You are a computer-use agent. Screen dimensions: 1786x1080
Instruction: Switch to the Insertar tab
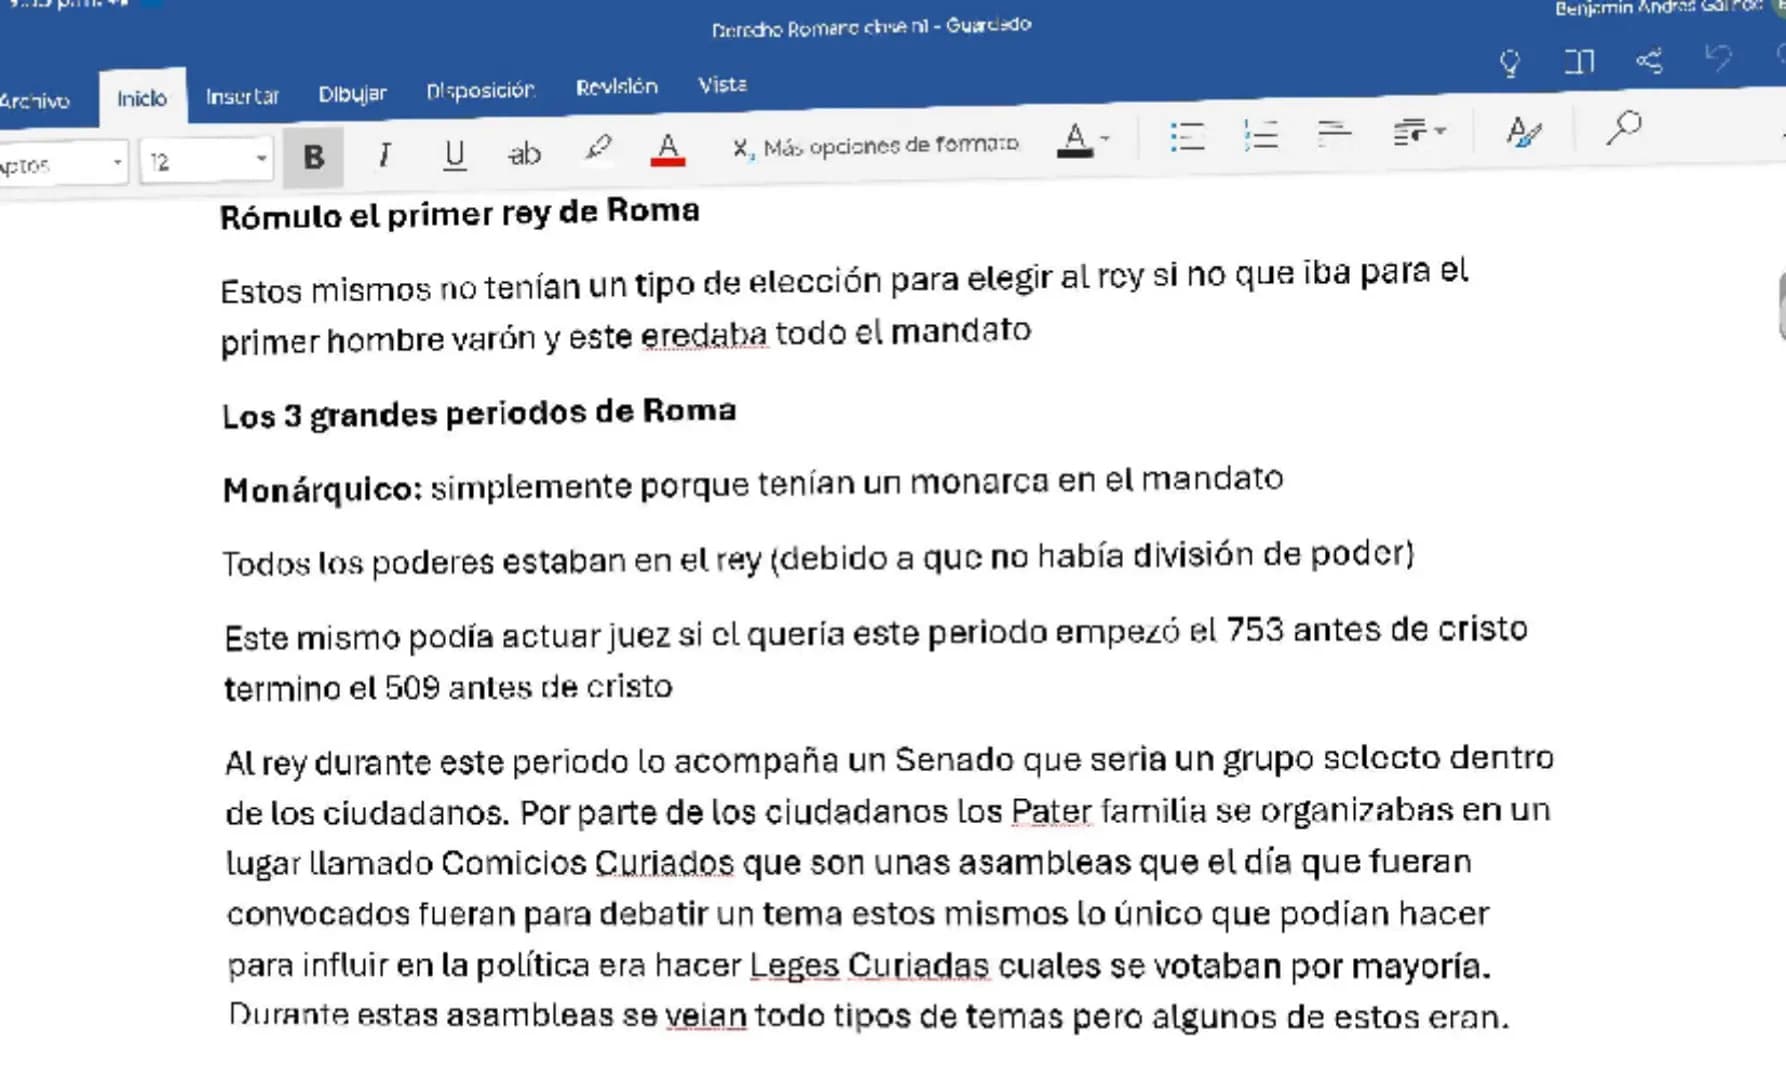pyautogui.click(x=242, y=96)
